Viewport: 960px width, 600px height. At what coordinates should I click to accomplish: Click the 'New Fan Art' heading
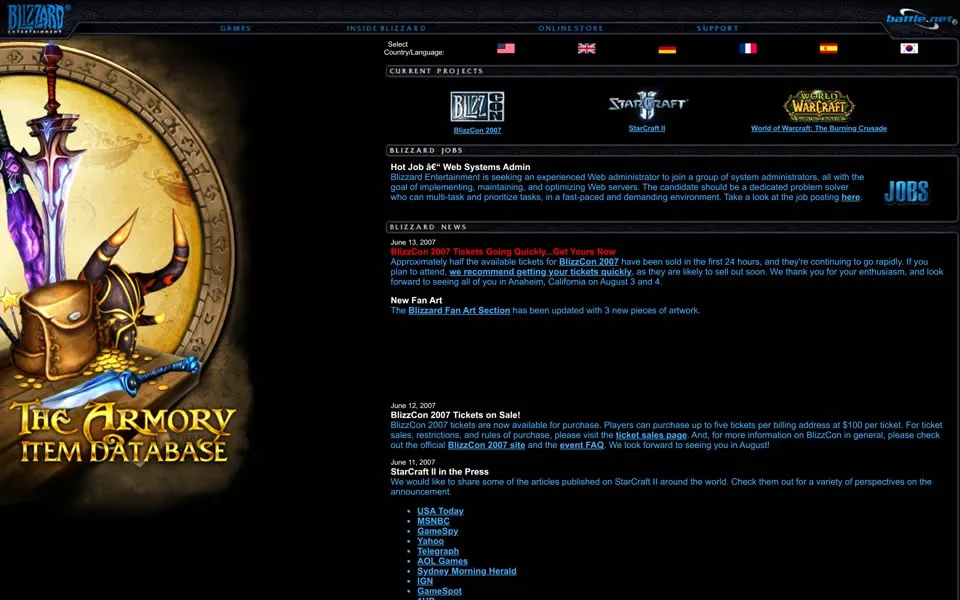pyautogui.click(x=416, y=301)
